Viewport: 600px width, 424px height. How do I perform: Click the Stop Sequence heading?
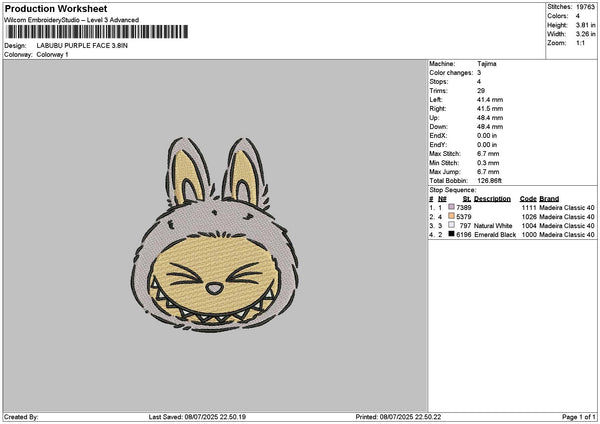tap(452, 188)
